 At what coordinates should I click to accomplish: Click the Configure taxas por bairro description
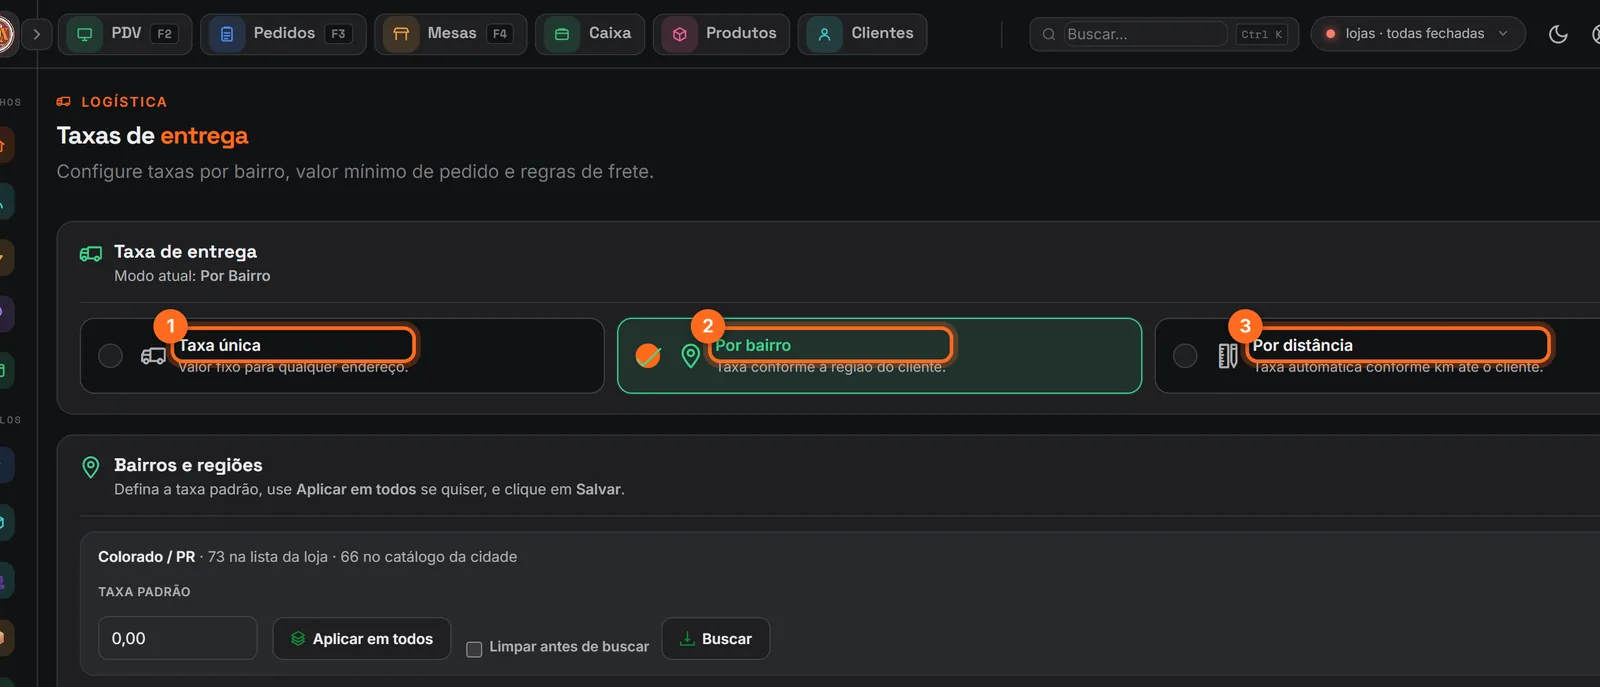pyautogui.click(x=355, y=172)
